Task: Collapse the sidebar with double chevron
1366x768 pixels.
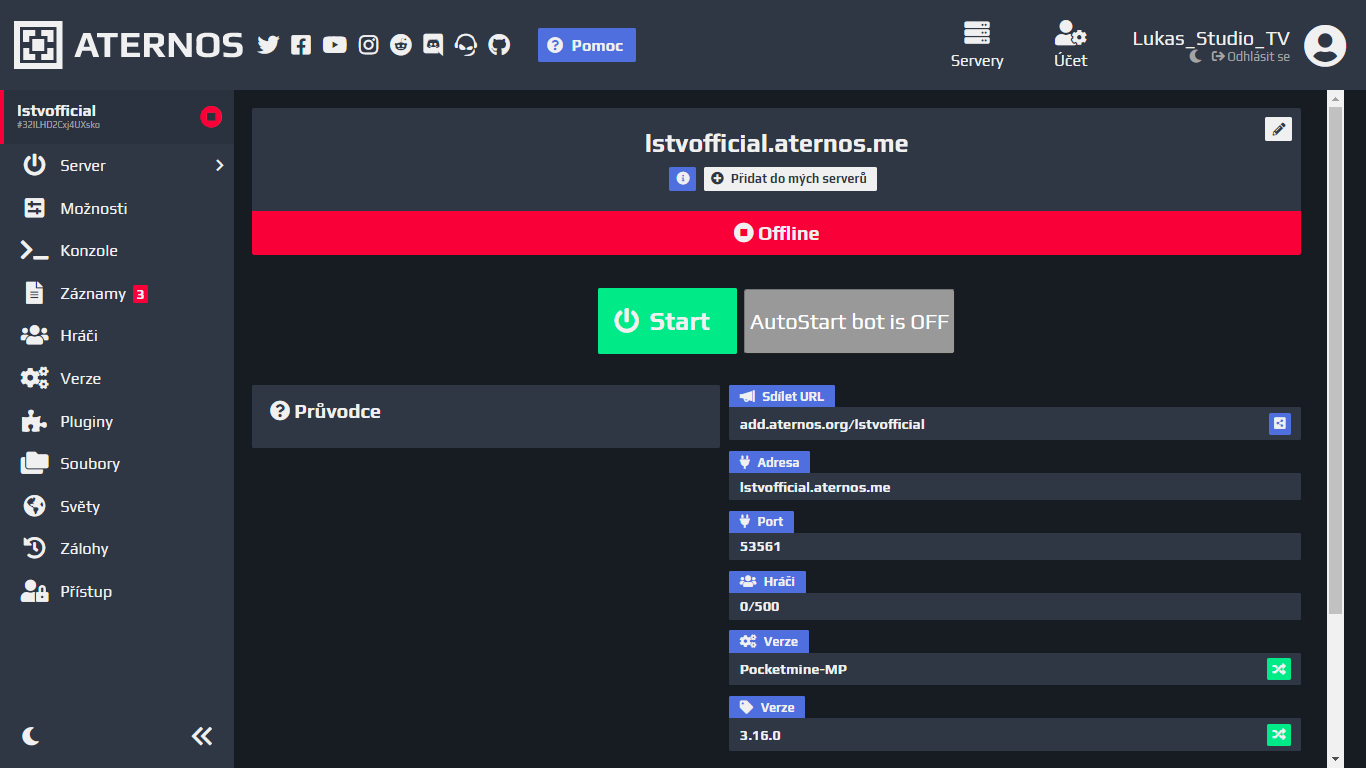Action: click(x=202, y=737)
